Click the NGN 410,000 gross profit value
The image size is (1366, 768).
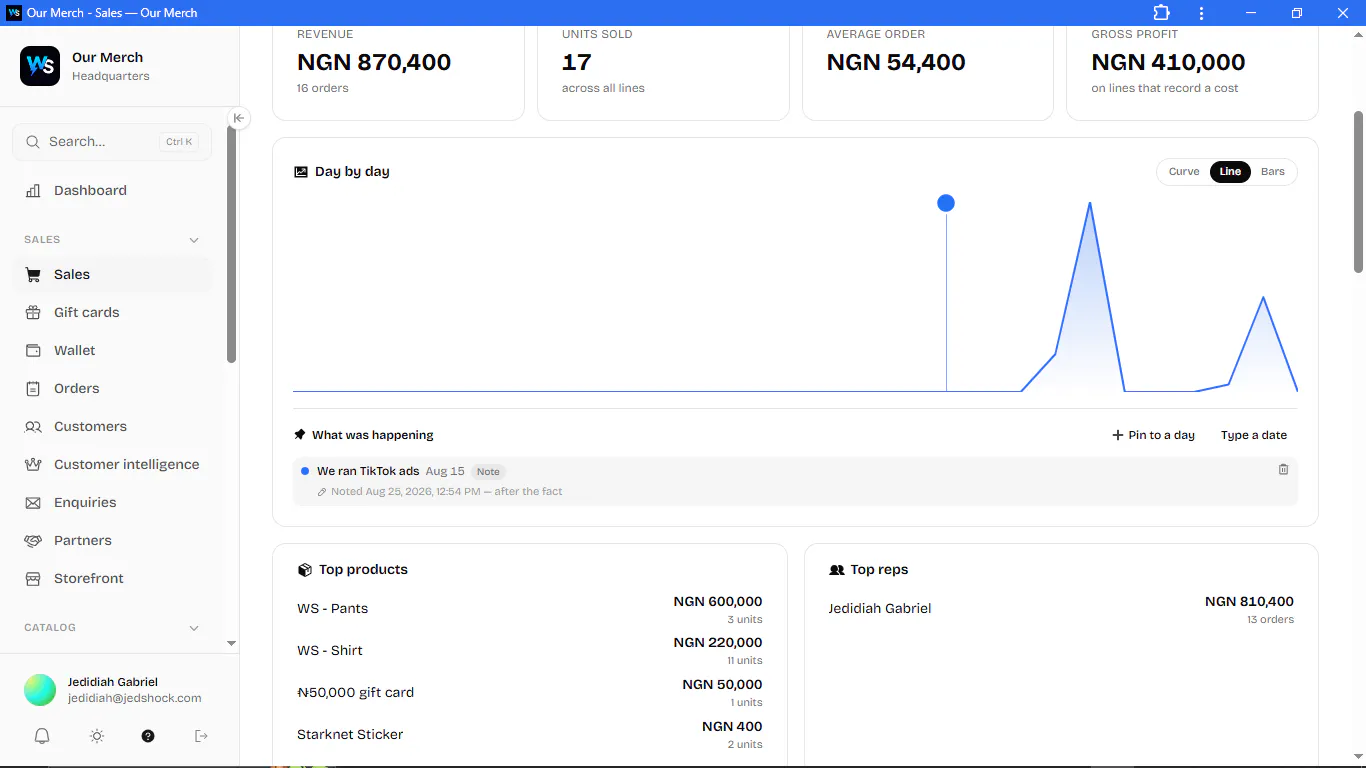point(1168,62)
